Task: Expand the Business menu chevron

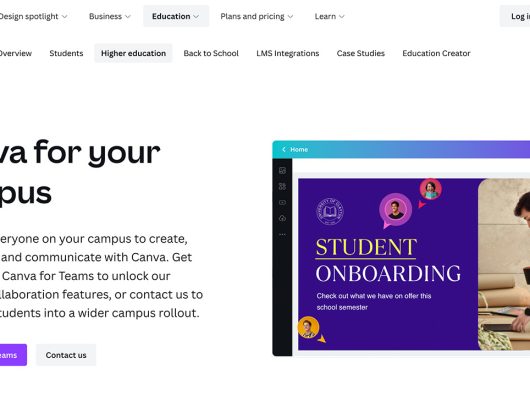Action: pos(128,17)
